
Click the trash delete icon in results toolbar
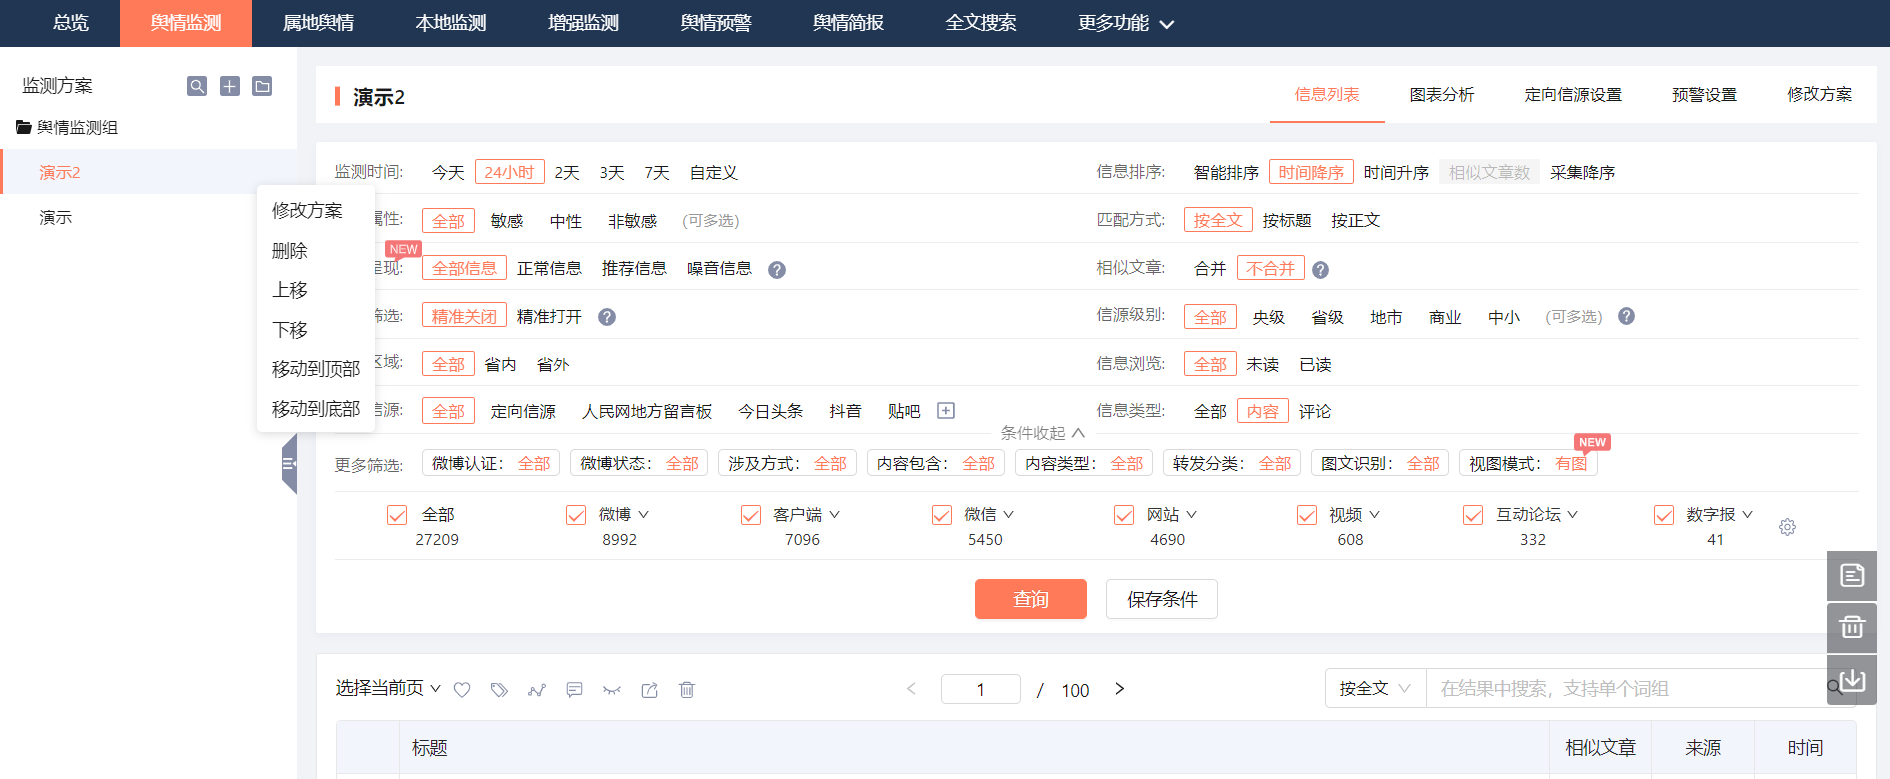[x=687, y=690]
